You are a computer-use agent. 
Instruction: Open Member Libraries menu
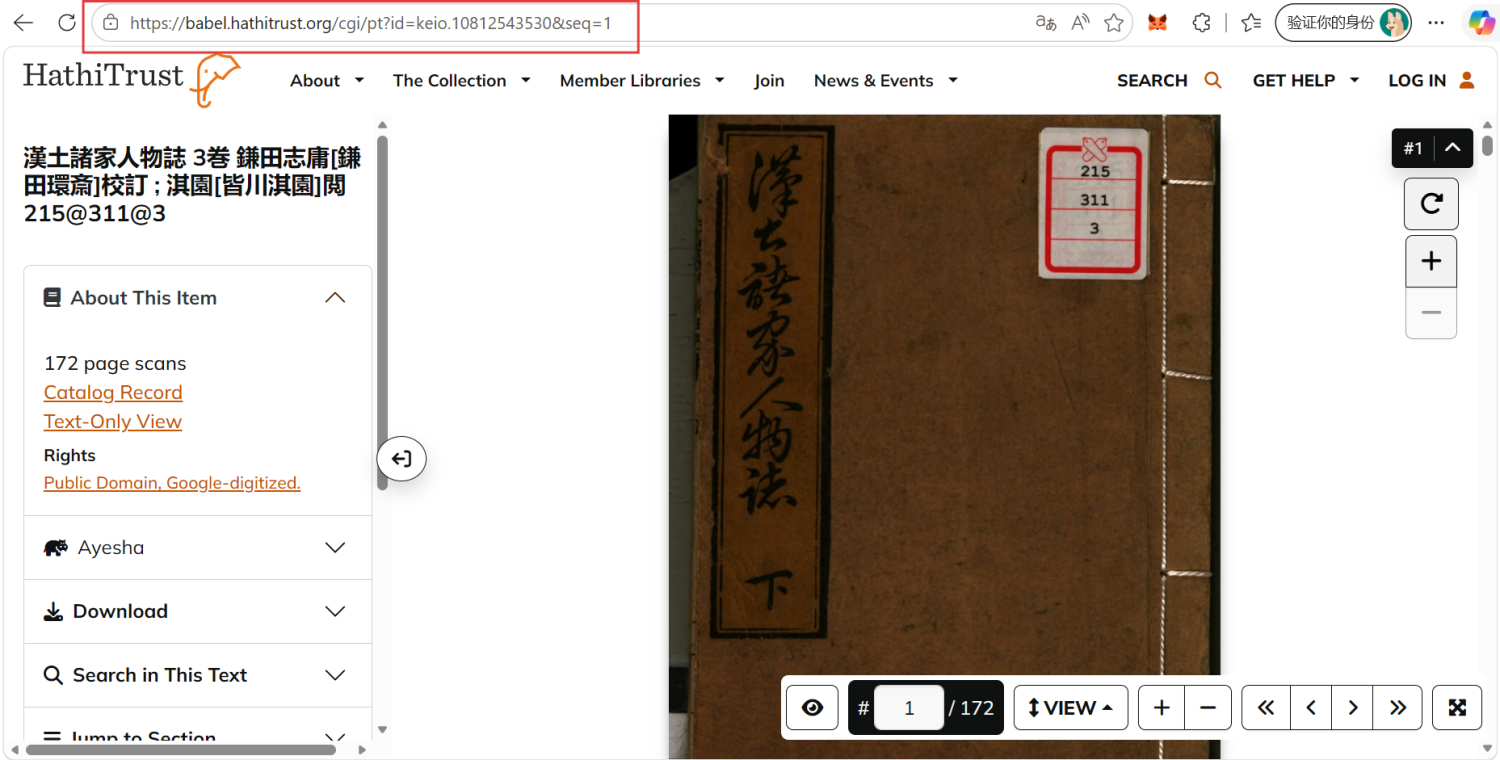coord(643,81)
